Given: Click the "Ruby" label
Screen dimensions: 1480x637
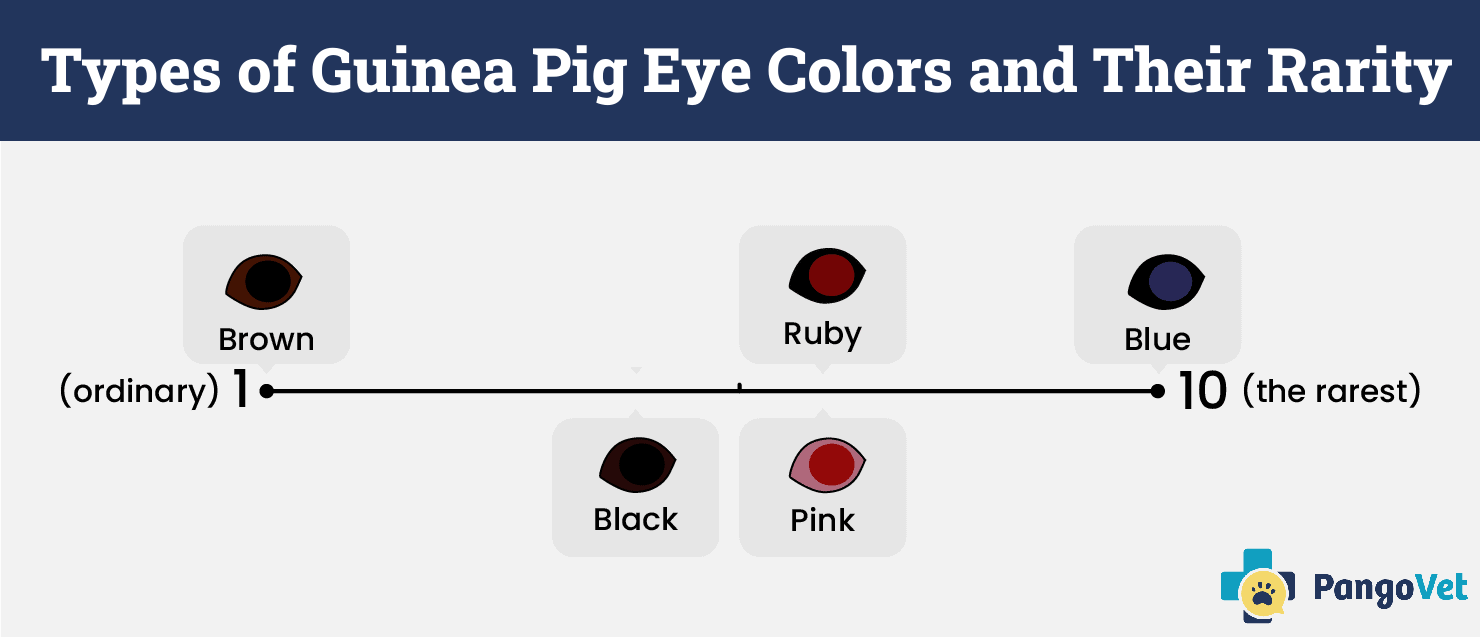Looking at the screenshot, I should pyautogui.click(x=822, y=333).
